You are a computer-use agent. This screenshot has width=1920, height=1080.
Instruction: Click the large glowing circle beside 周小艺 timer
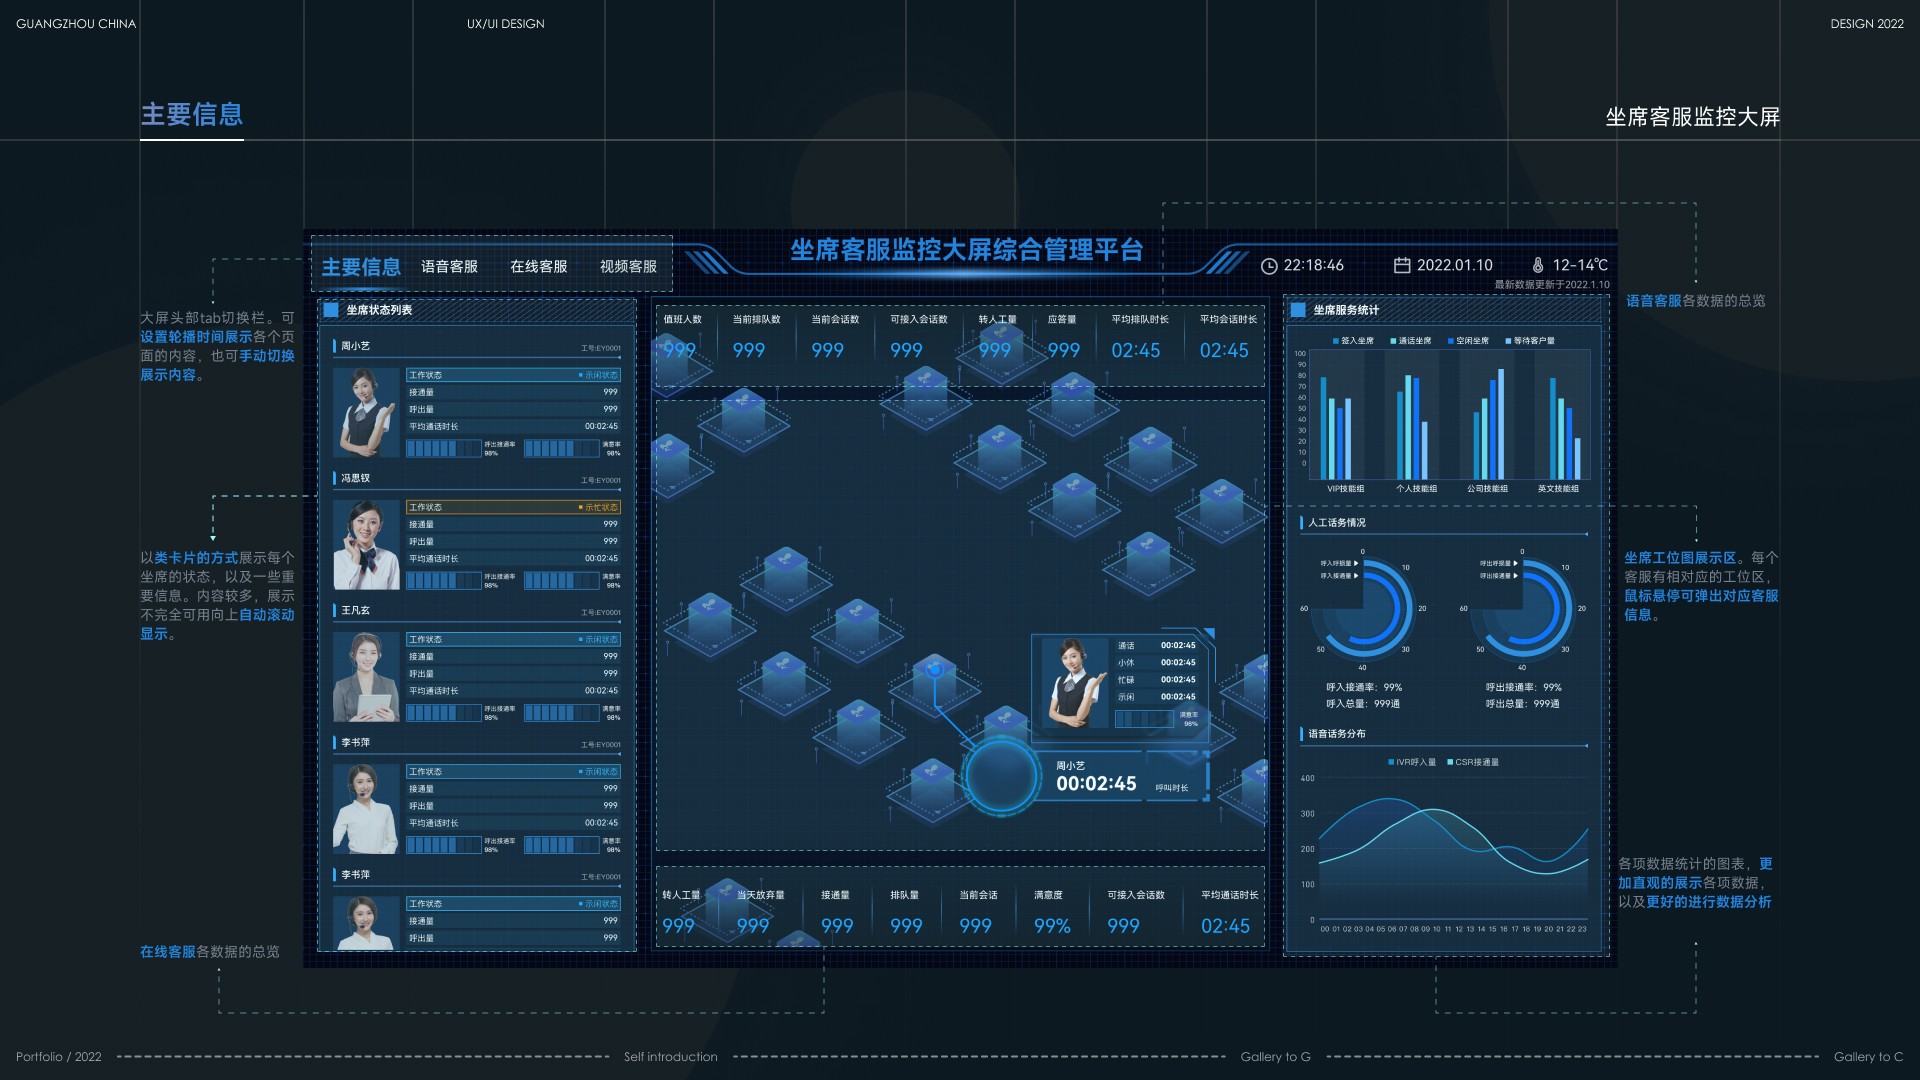click(1001, 775)
